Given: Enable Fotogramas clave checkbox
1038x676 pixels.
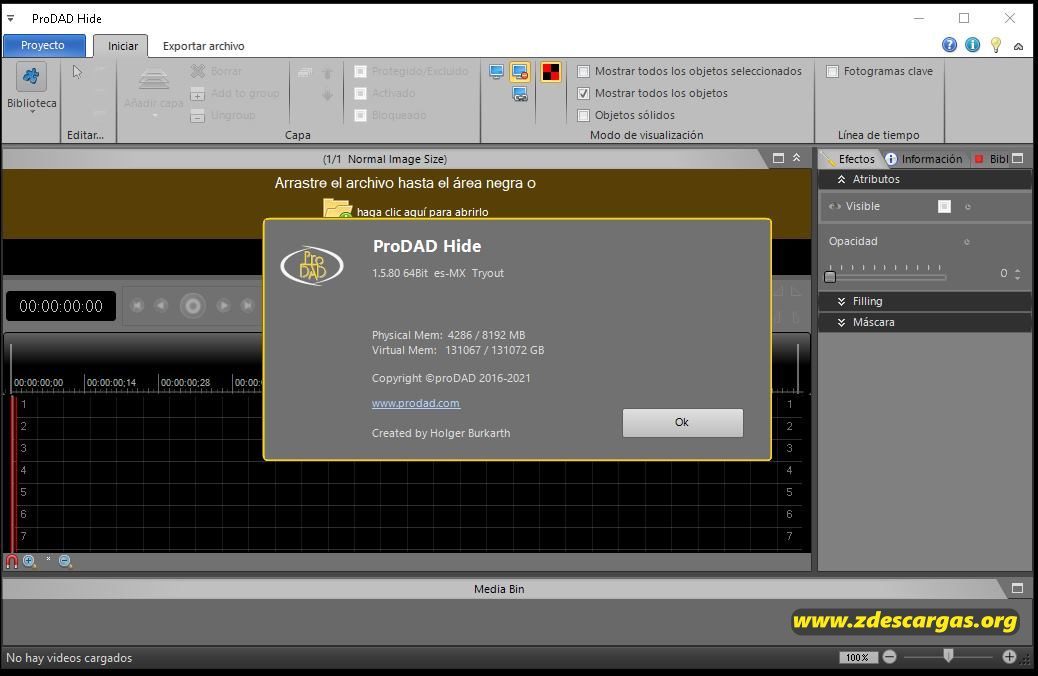Looking at the screenshot, I should point(832,72).
